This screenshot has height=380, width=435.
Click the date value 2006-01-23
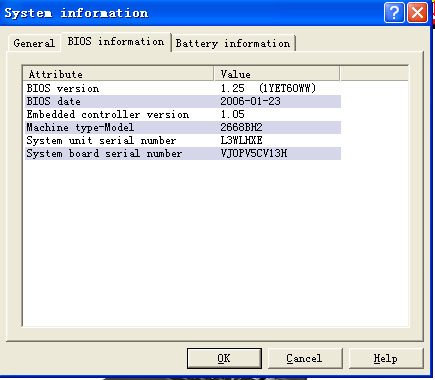tap(250, 101)
